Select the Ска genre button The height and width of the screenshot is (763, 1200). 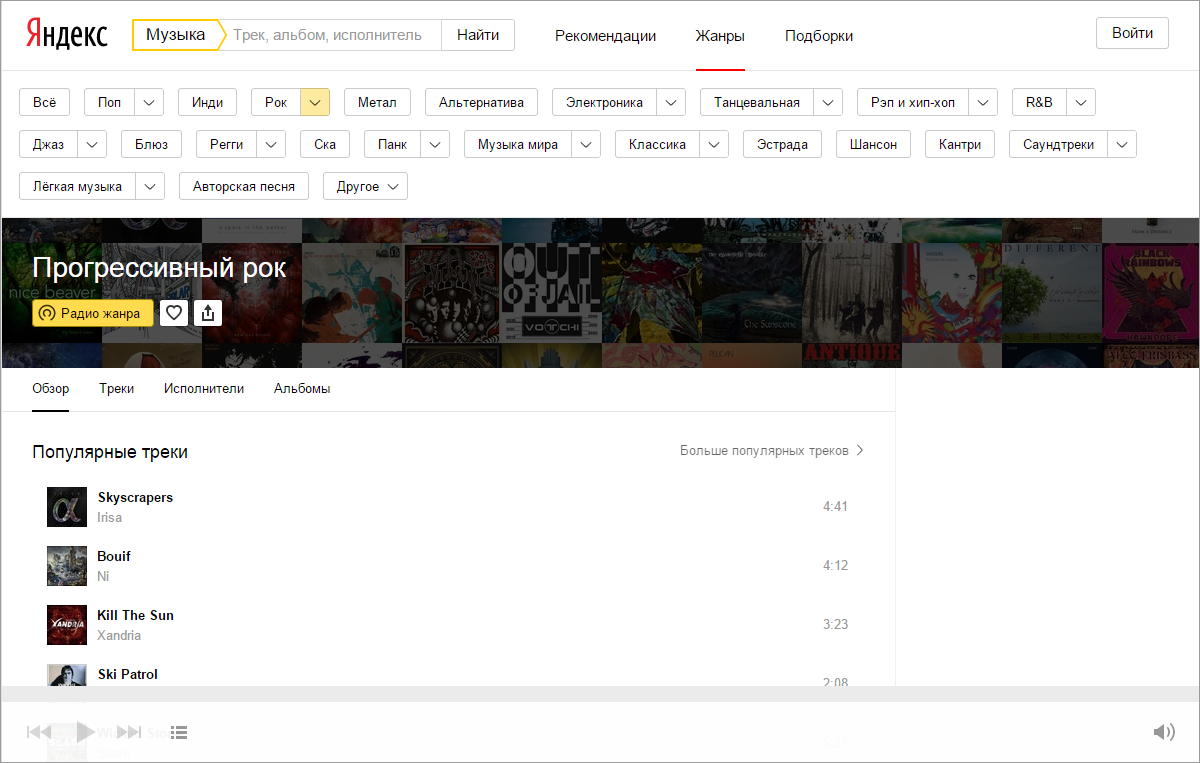click(x=325, y=144)
